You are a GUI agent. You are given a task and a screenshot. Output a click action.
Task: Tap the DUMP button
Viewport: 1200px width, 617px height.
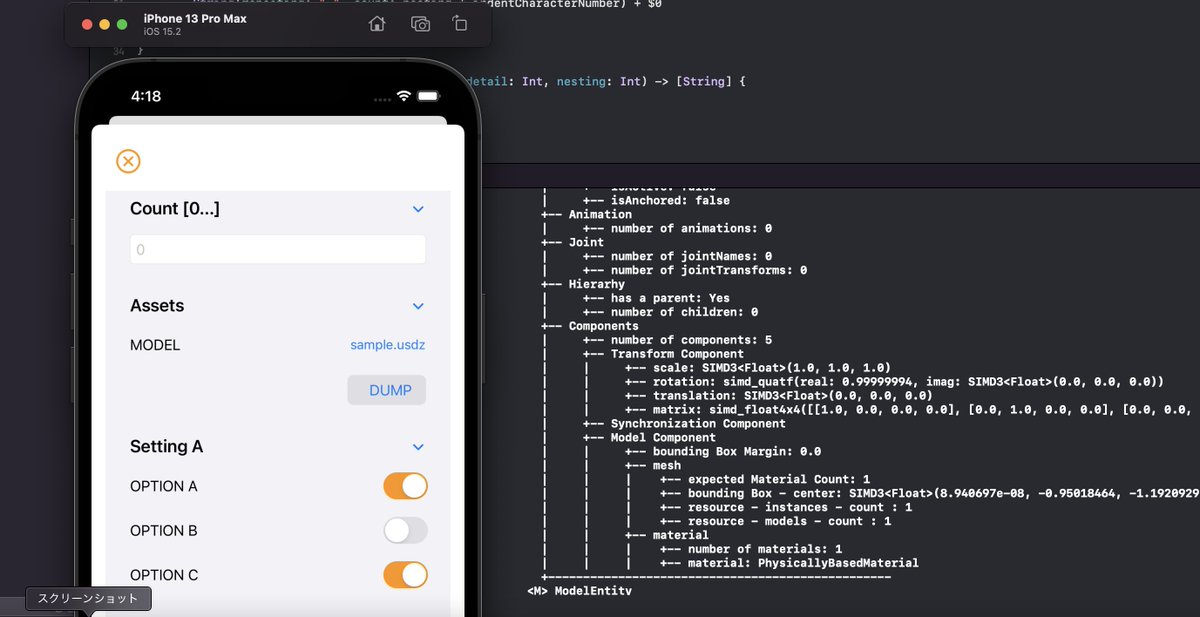click(387, 390)
